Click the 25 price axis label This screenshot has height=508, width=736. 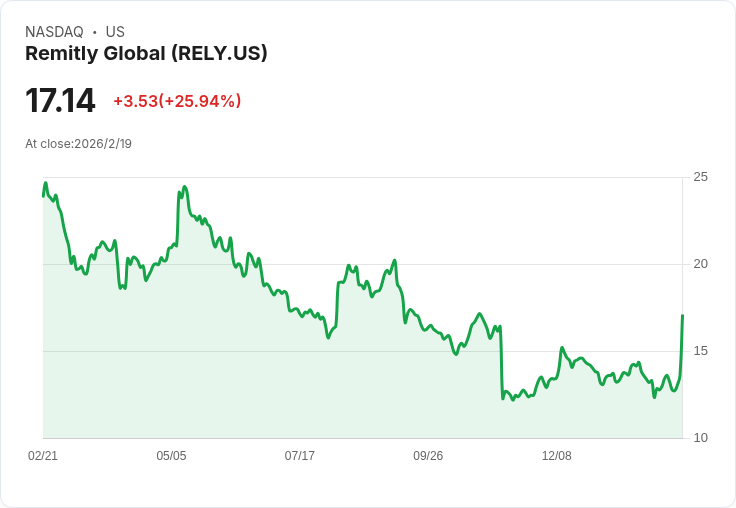[701, 177]
